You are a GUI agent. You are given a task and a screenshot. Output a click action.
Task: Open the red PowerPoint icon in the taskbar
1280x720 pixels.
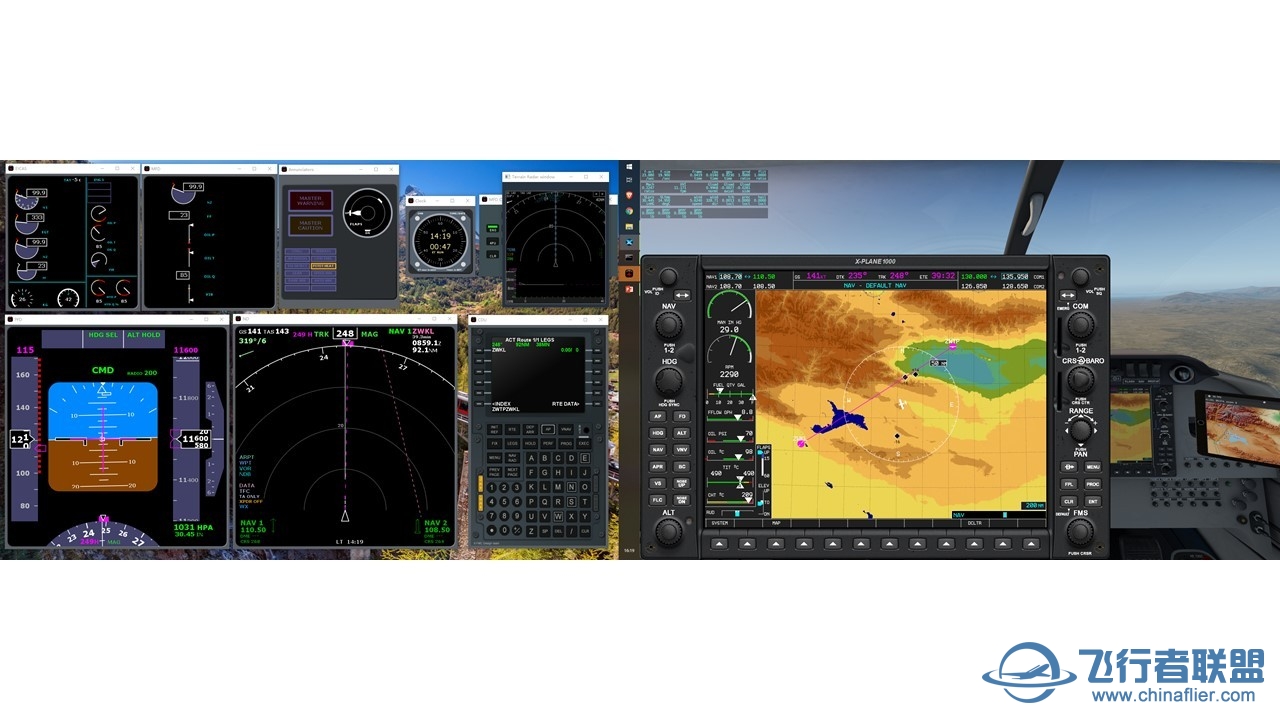[629, 290]
